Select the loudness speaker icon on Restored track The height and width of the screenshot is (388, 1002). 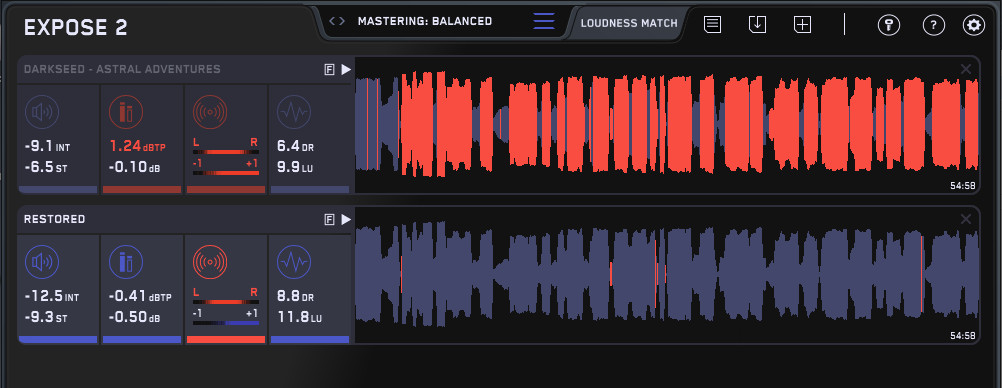pos(42,261)
